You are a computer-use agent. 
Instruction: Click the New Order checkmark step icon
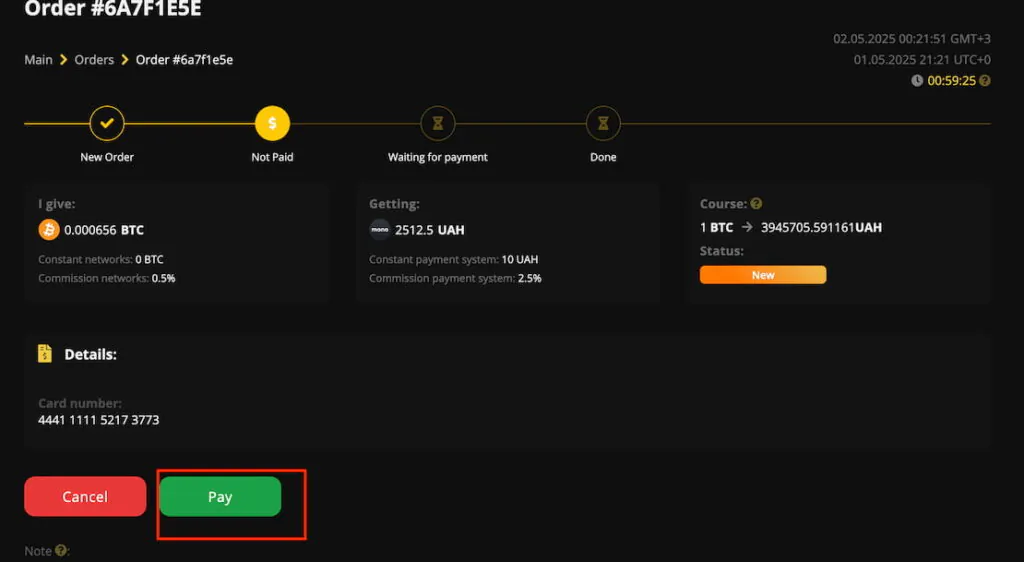pos(107,123)
